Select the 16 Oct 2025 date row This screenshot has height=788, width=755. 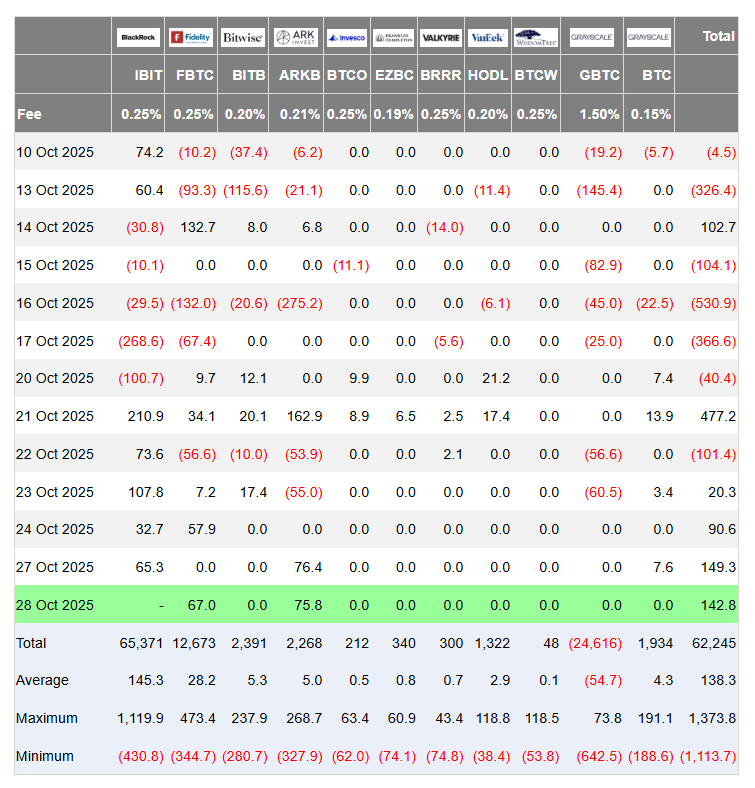(376, 303)
